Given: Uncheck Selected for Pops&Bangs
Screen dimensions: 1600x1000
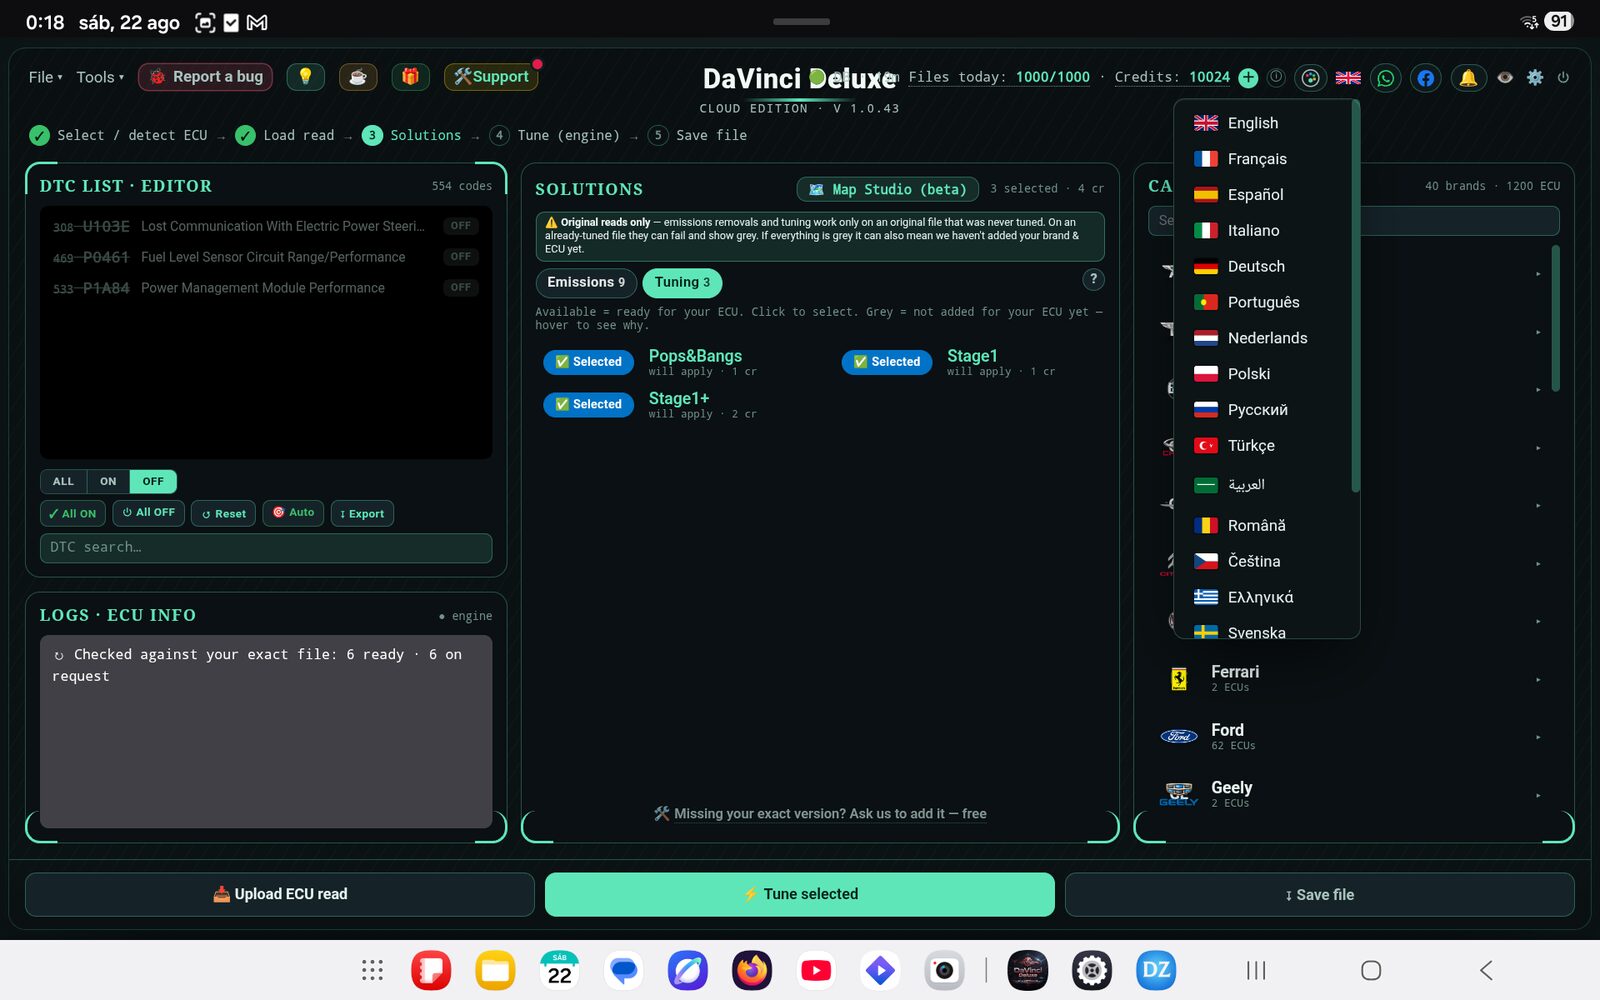Looking at the screenshot, I should click(588, 362).
